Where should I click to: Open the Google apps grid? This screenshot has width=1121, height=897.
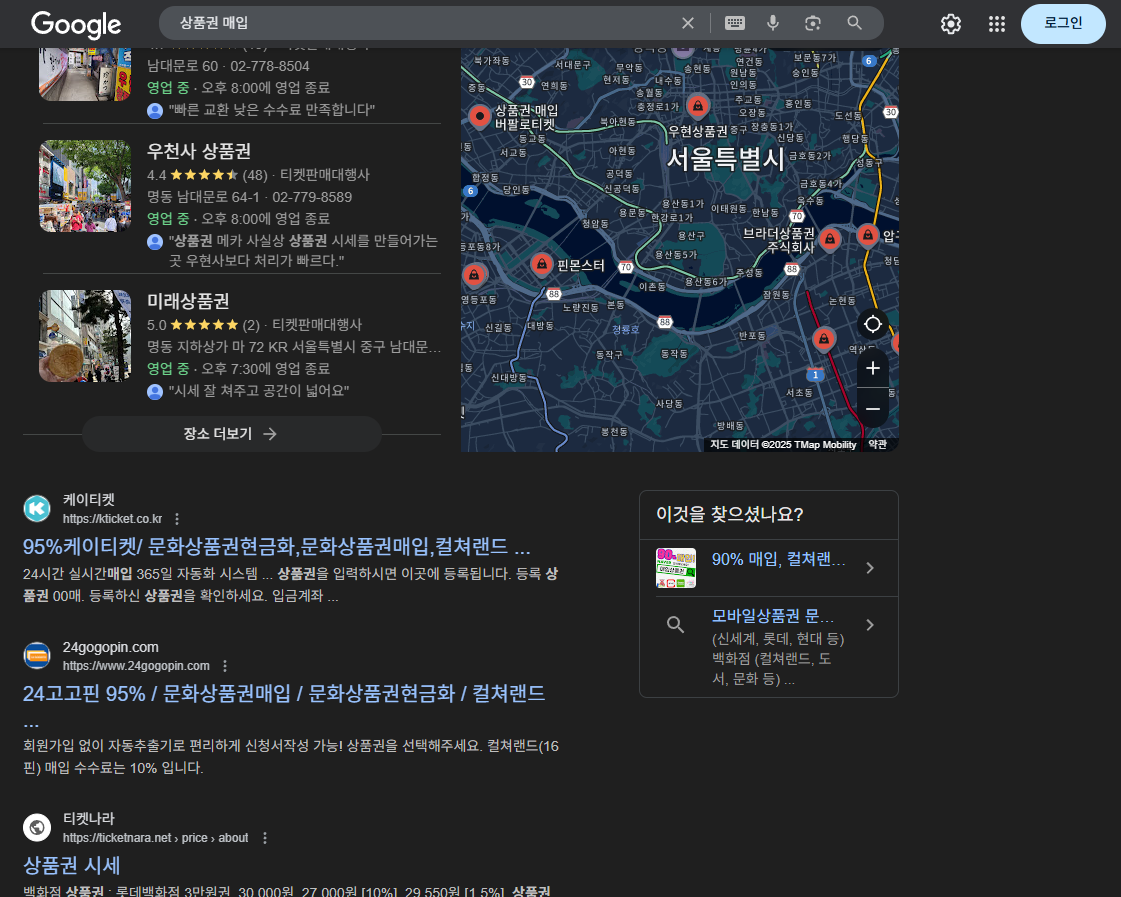coord(996,24)
